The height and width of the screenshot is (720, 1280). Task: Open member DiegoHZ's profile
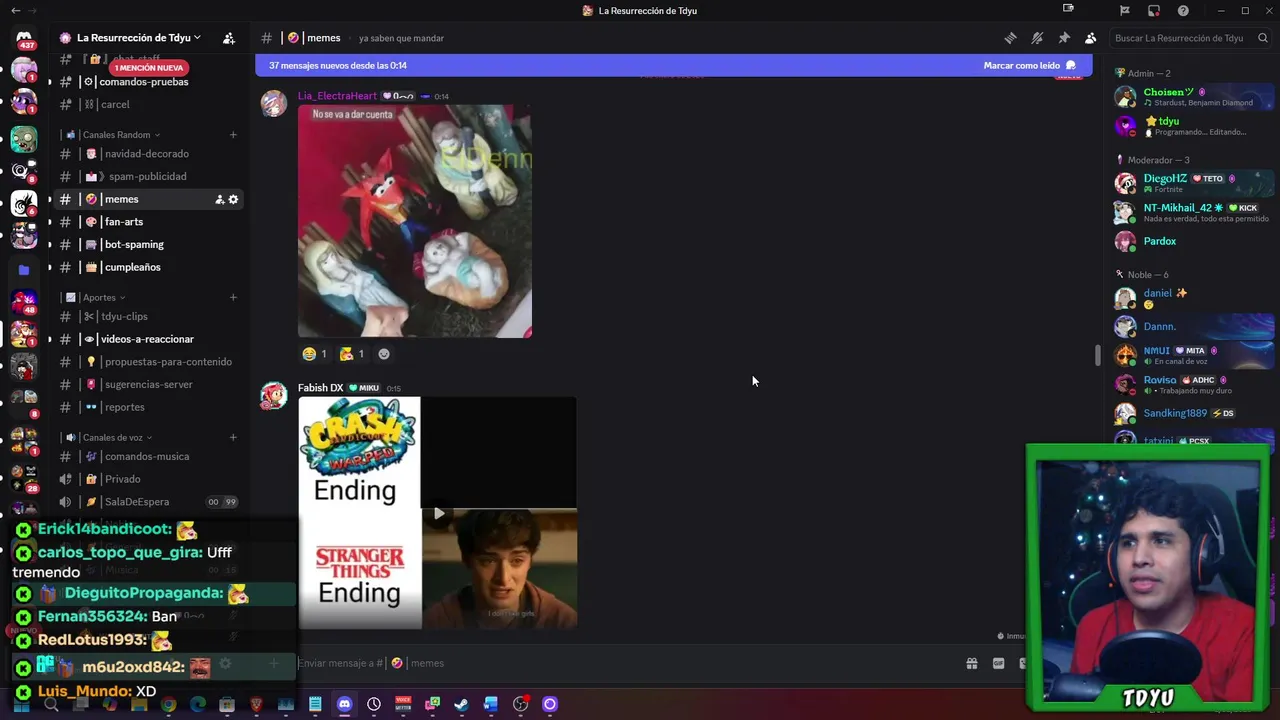tap(1194, 183)
